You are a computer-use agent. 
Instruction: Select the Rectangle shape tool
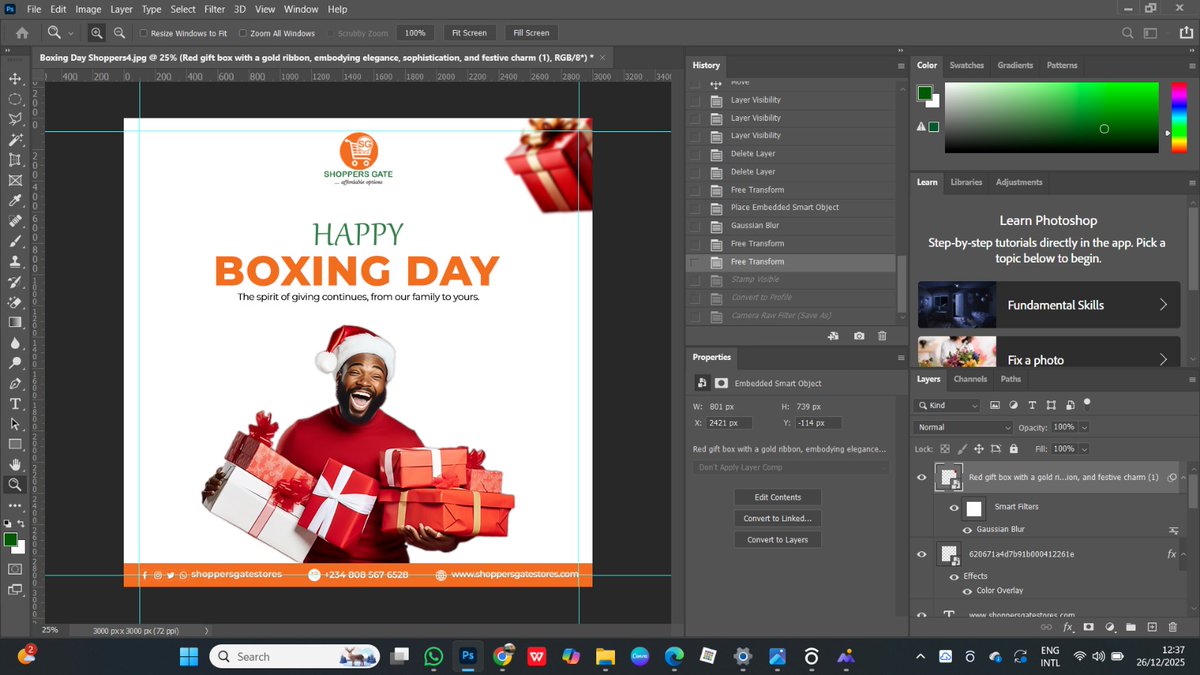click(x=15, y=444)
